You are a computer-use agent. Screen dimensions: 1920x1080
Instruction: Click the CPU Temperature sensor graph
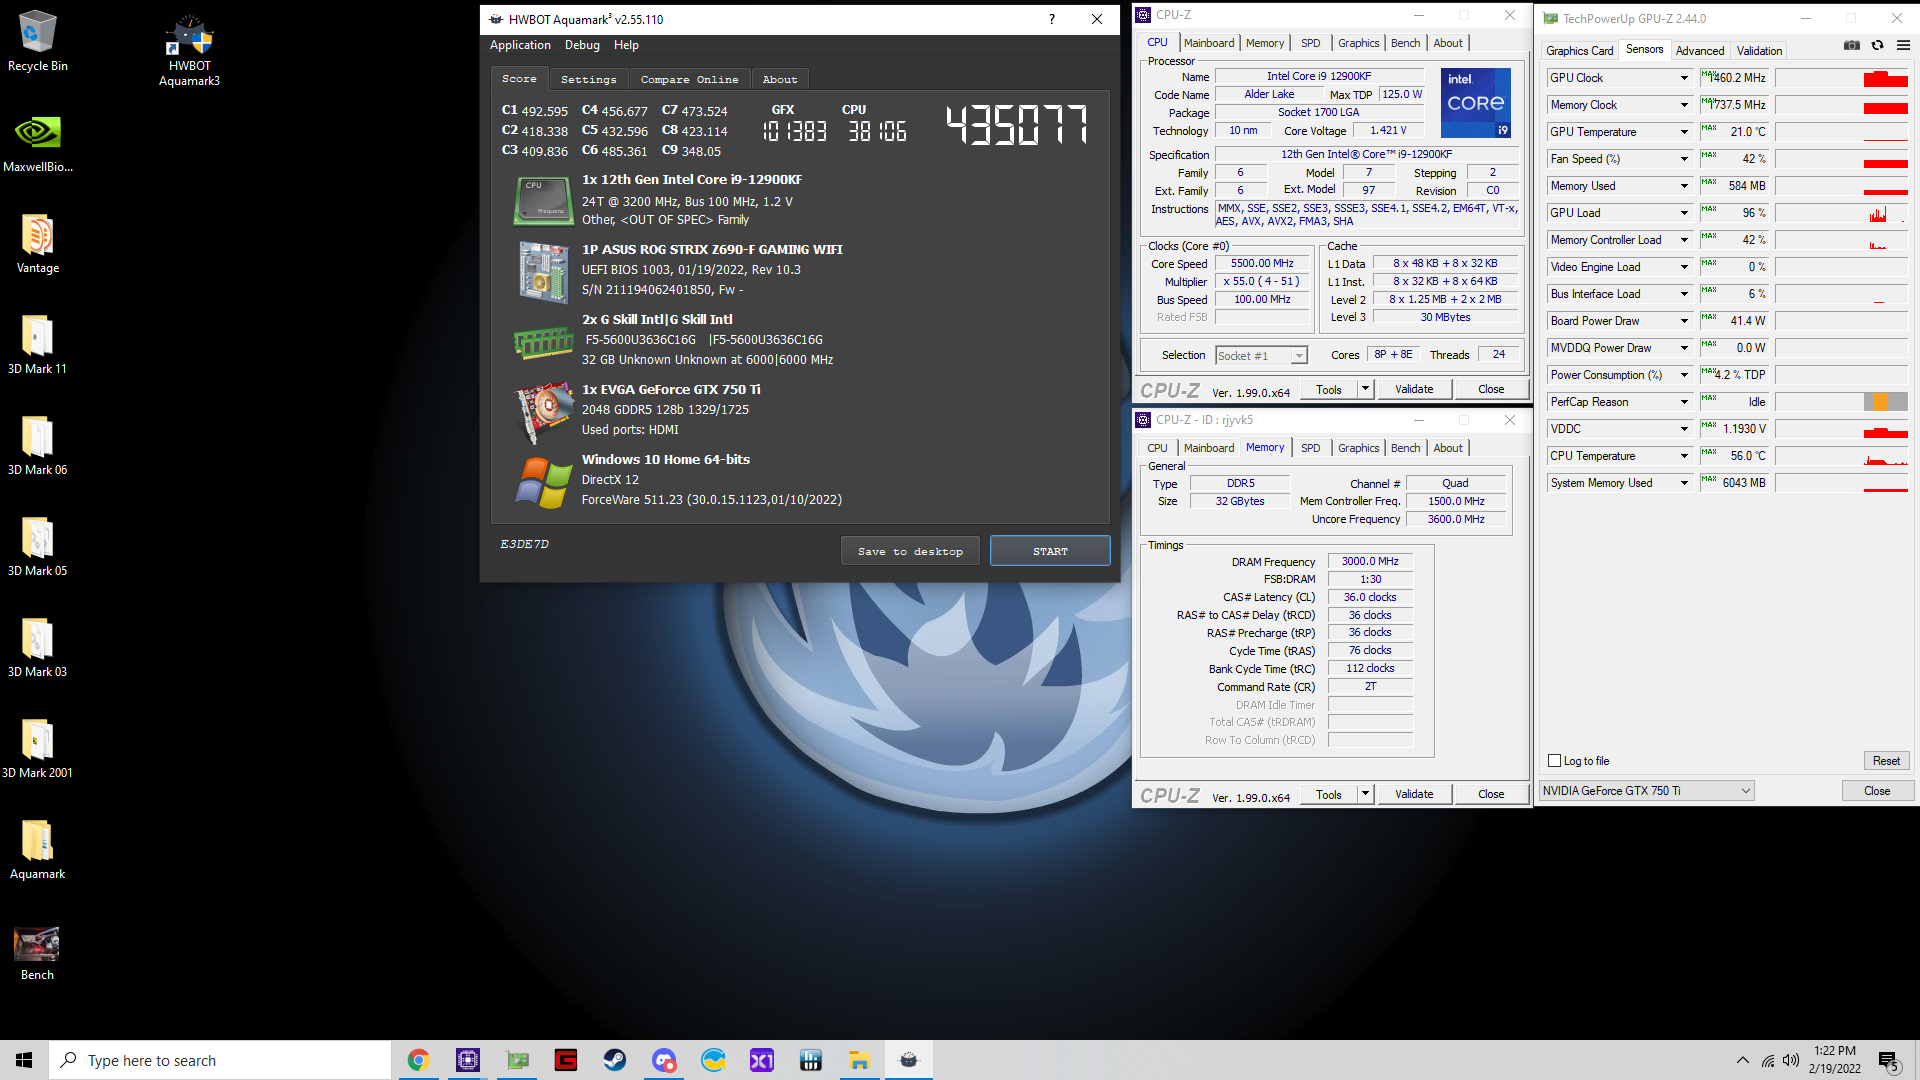pyautogui.click(x=1841, y=456)
